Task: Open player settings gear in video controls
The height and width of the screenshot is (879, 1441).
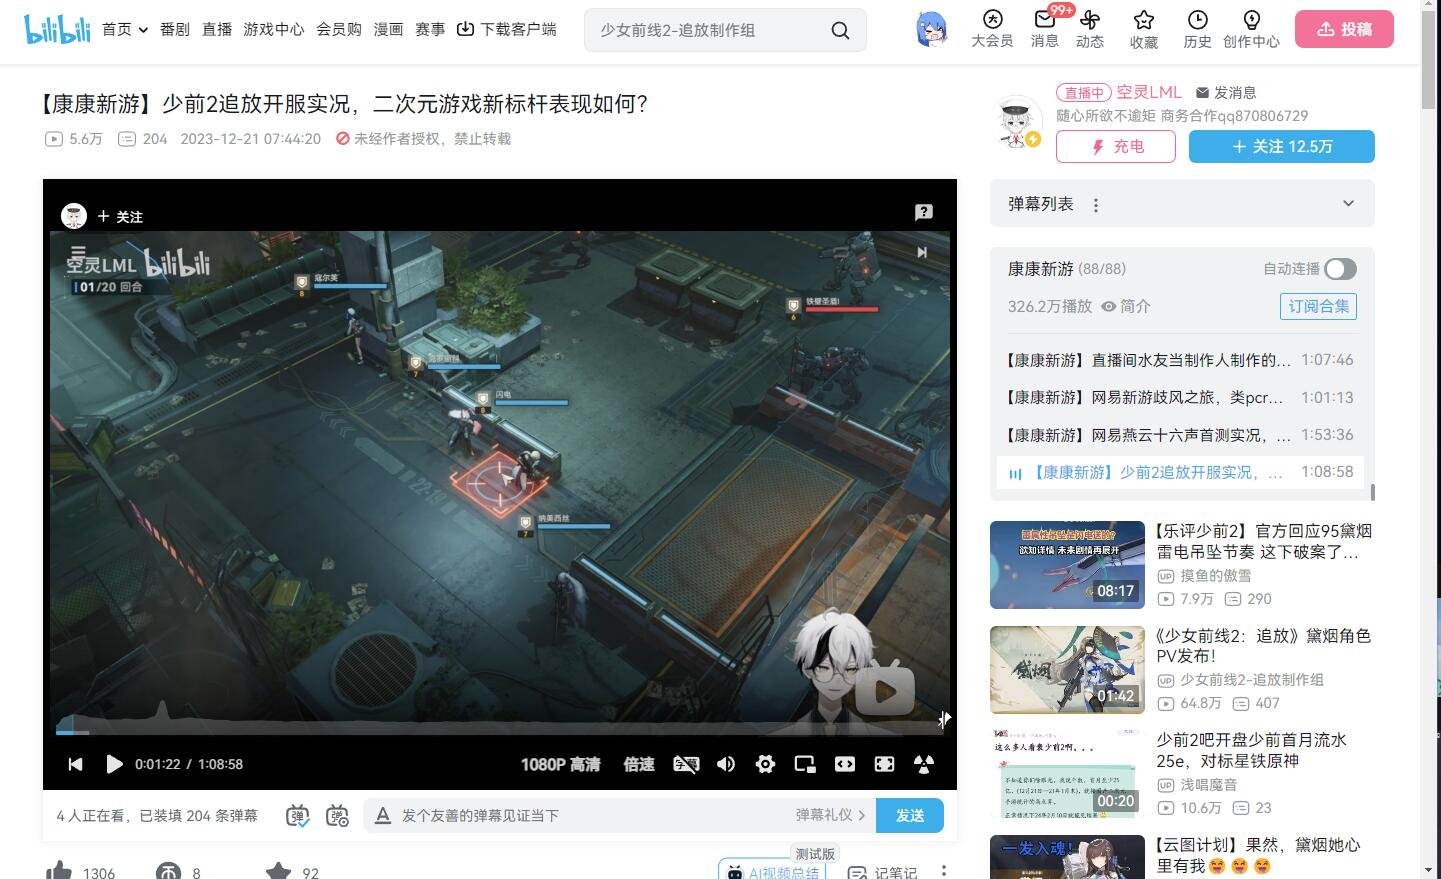Action: tap(765, 764)
